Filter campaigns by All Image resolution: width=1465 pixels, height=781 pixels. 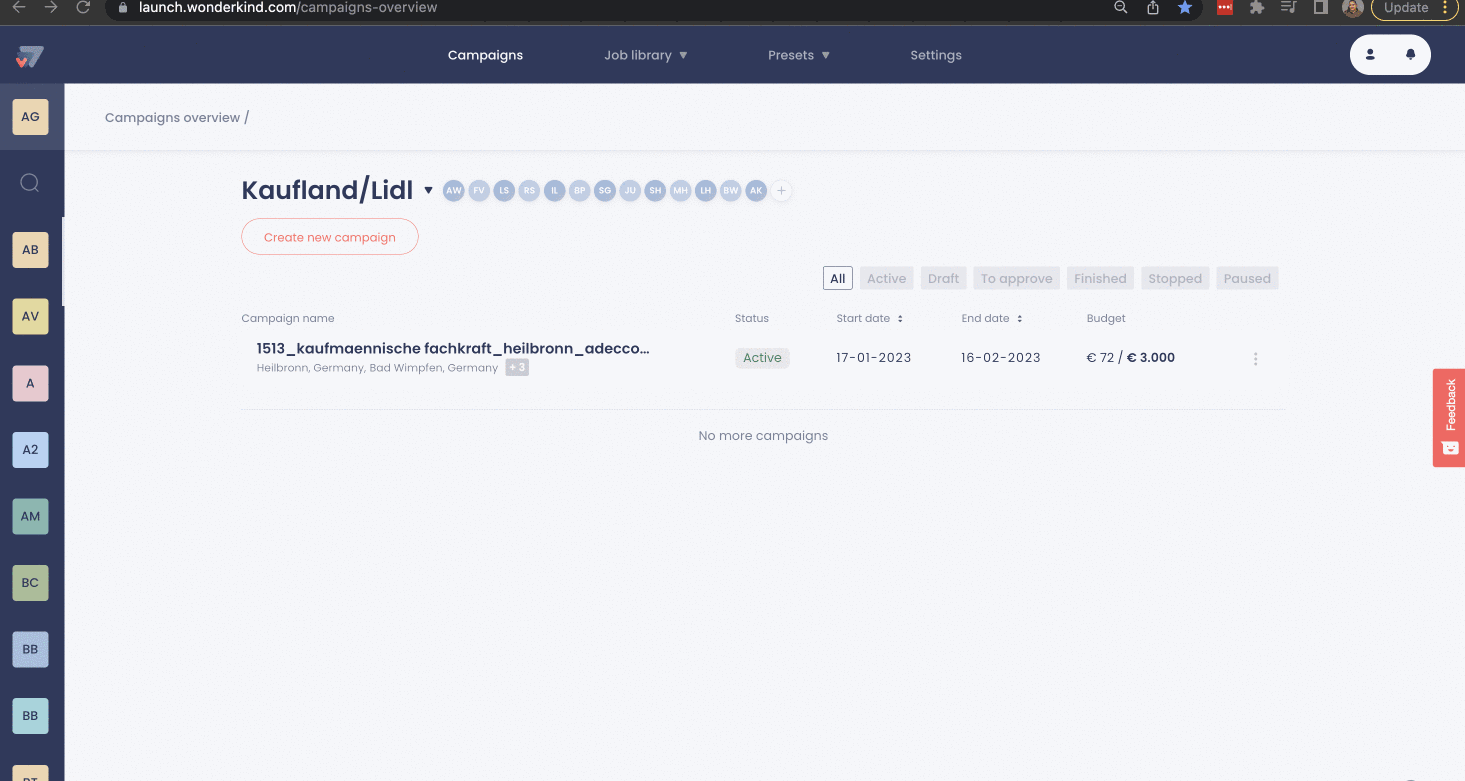838,279
